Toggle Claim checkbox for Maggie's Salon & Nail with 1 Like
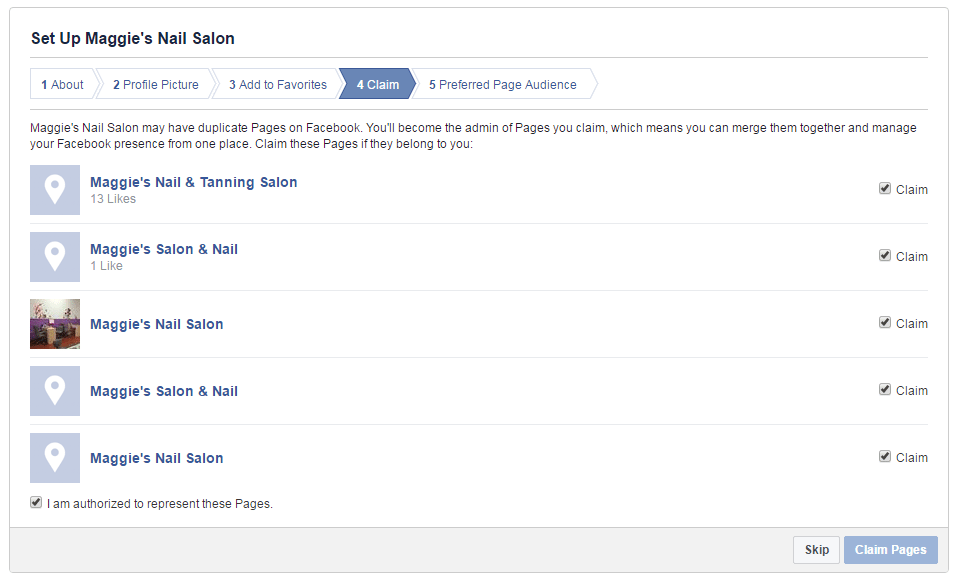 coord(885,255)
